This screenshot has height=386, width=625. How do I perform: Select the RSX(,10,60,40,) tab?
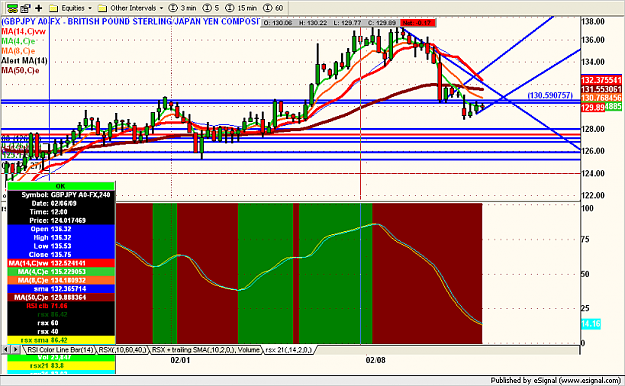(x=122, y=350)
